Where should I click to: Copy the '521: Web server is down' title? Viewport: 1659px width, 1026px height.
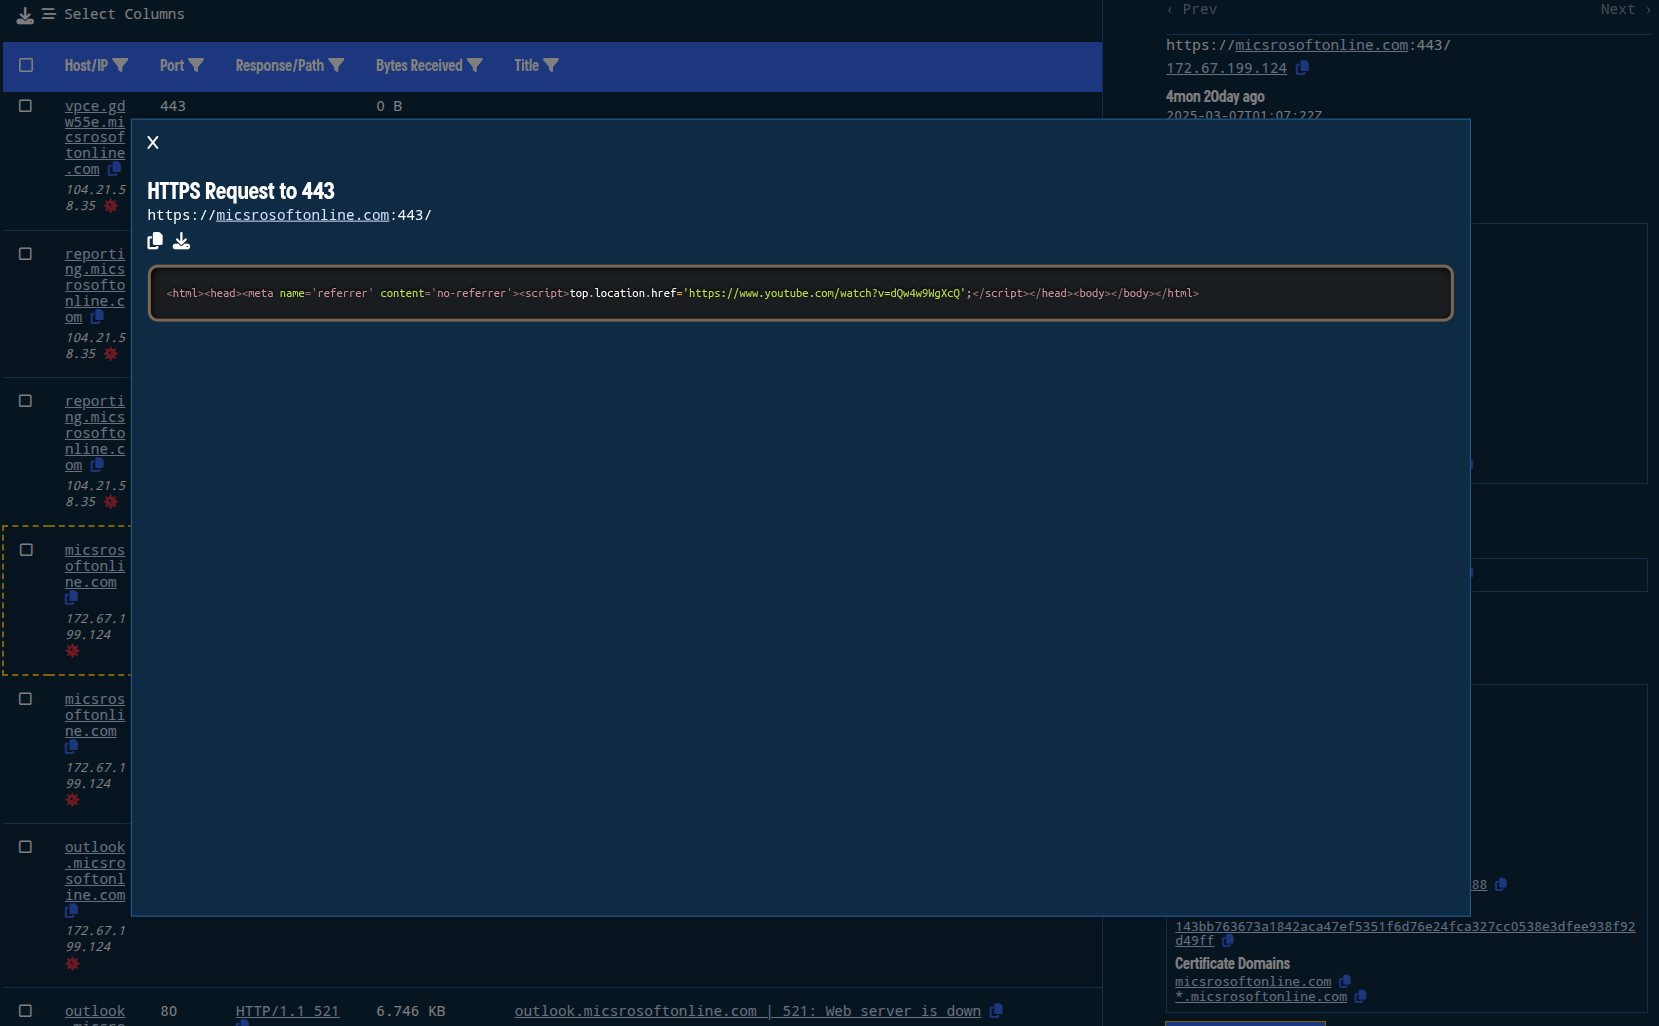996,1011
